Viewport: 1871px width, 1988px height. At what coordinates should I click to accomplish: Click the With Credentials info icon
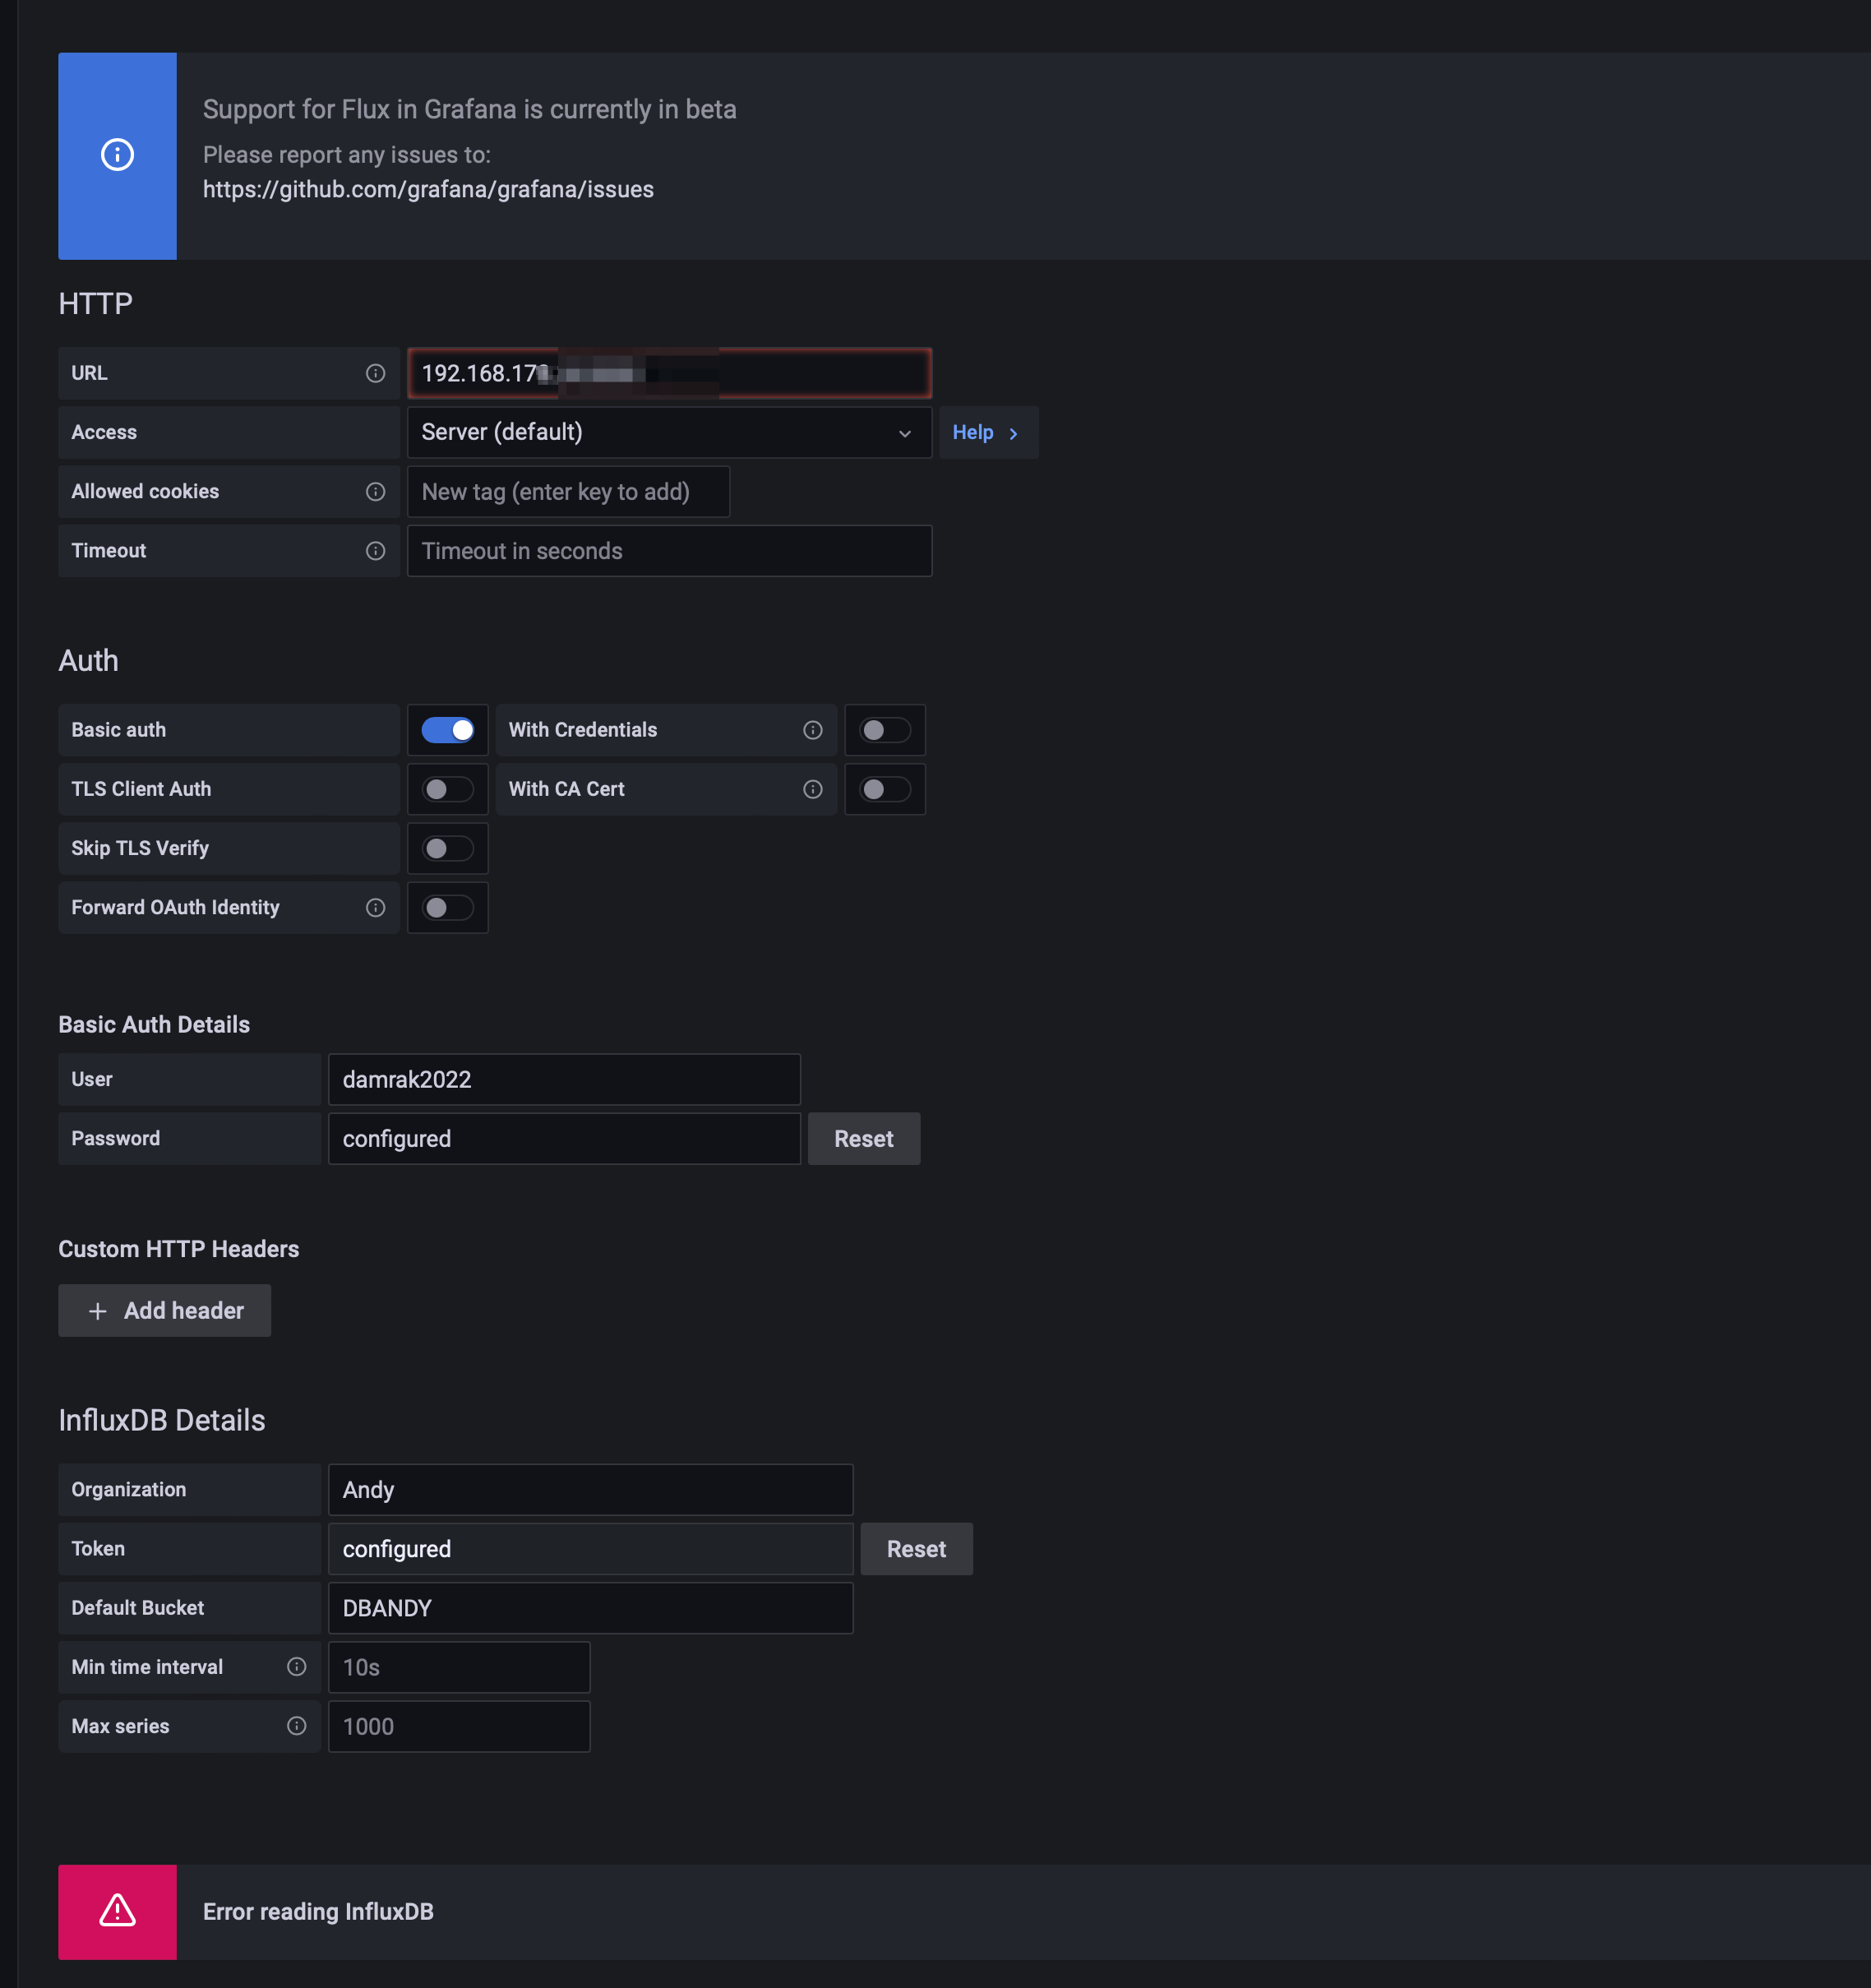(x=812, y=730)
